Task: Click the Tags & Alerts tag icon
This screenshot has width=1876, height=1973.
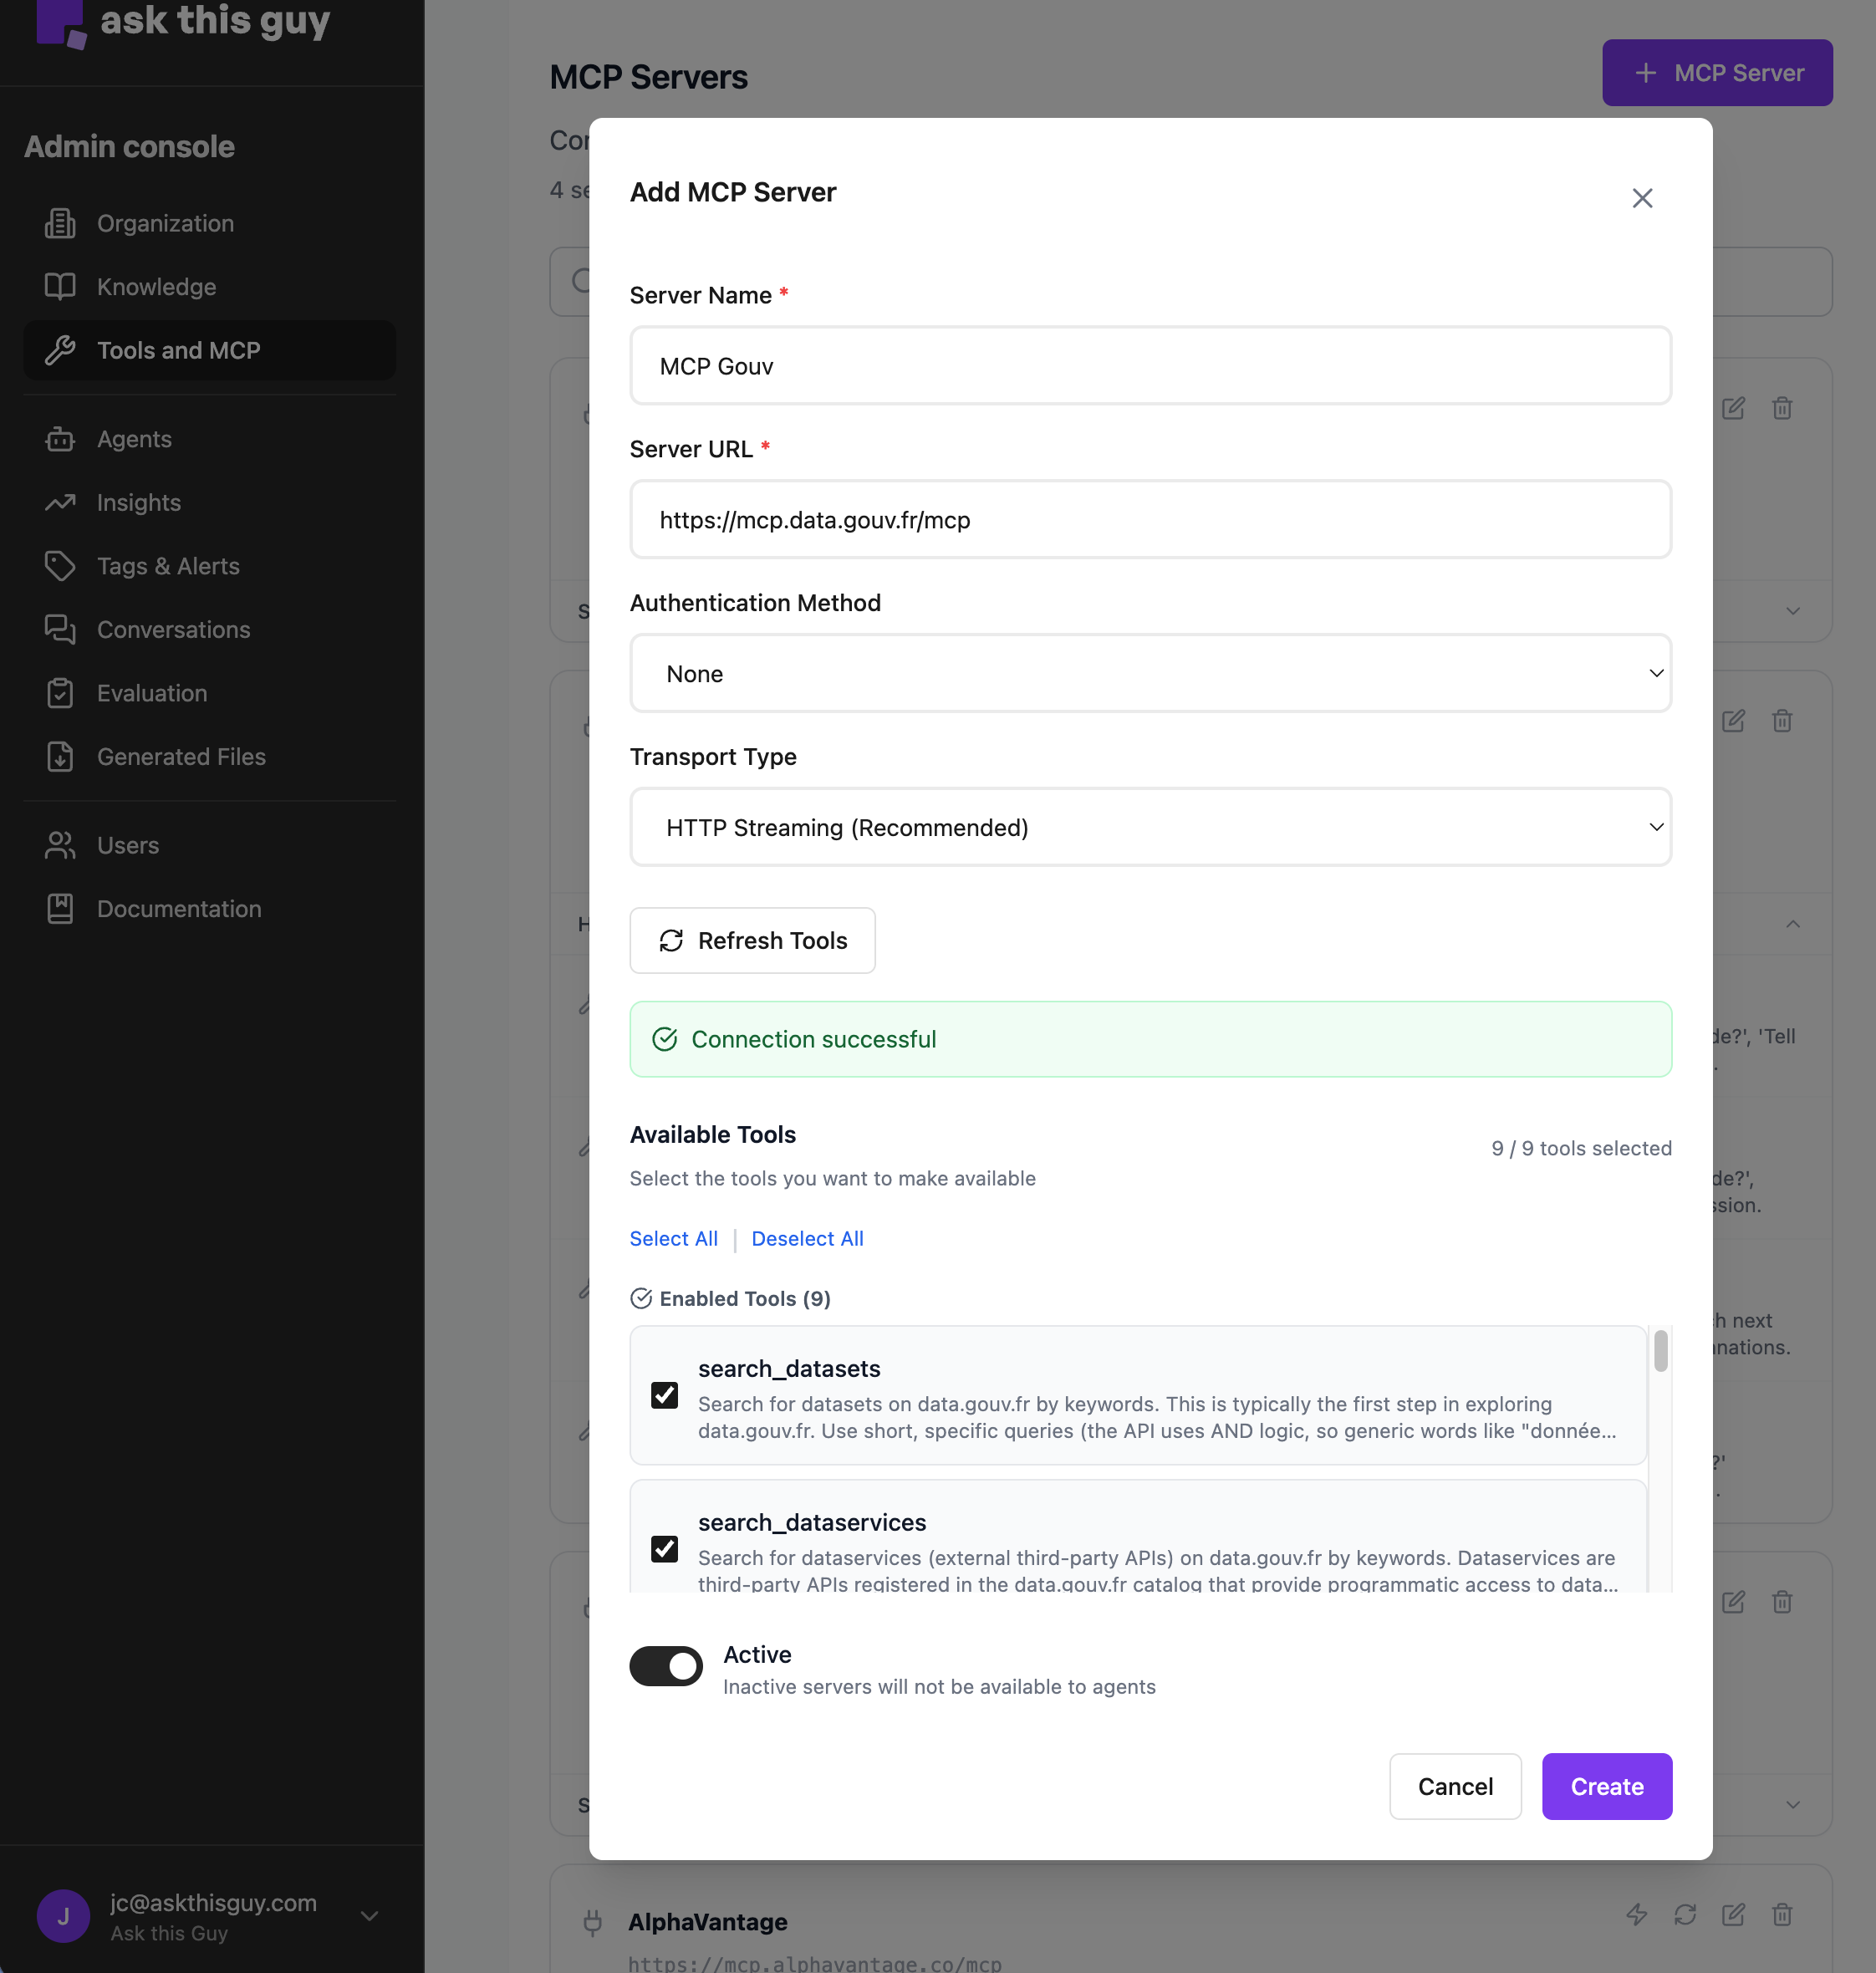Action: (60, 566)
